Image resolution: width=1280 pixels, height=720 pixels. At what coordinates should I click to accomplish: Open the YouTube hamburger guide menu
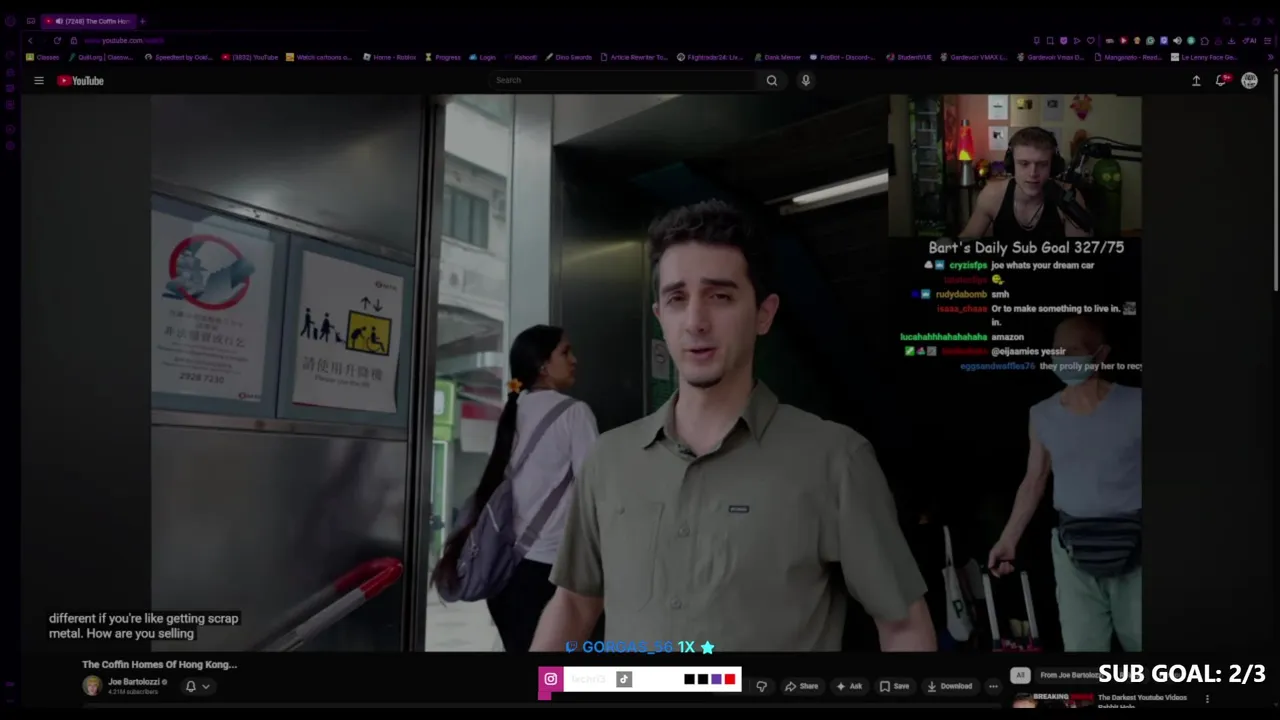[x=39, y=81]
